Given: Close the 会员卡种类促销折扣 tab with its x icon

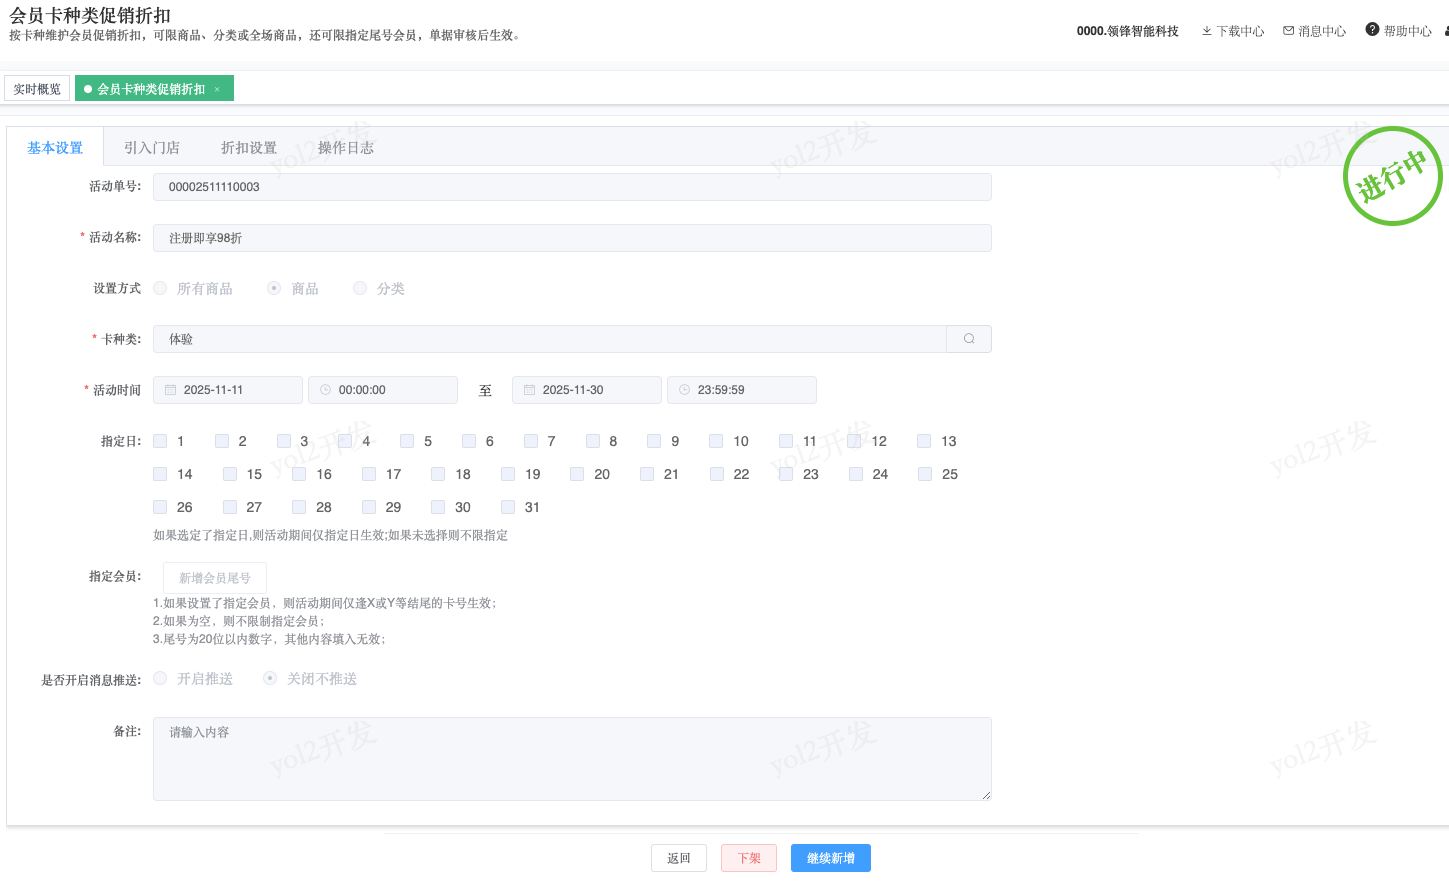Looking at the screenshot, I should (217, 89).
